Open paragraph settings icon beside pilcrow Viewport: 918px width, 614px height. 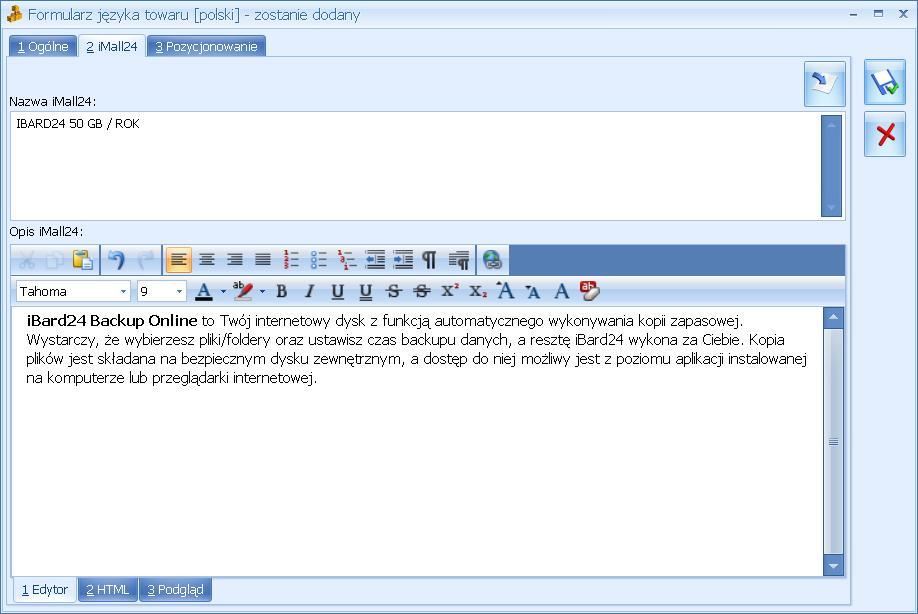pos(458,260)
